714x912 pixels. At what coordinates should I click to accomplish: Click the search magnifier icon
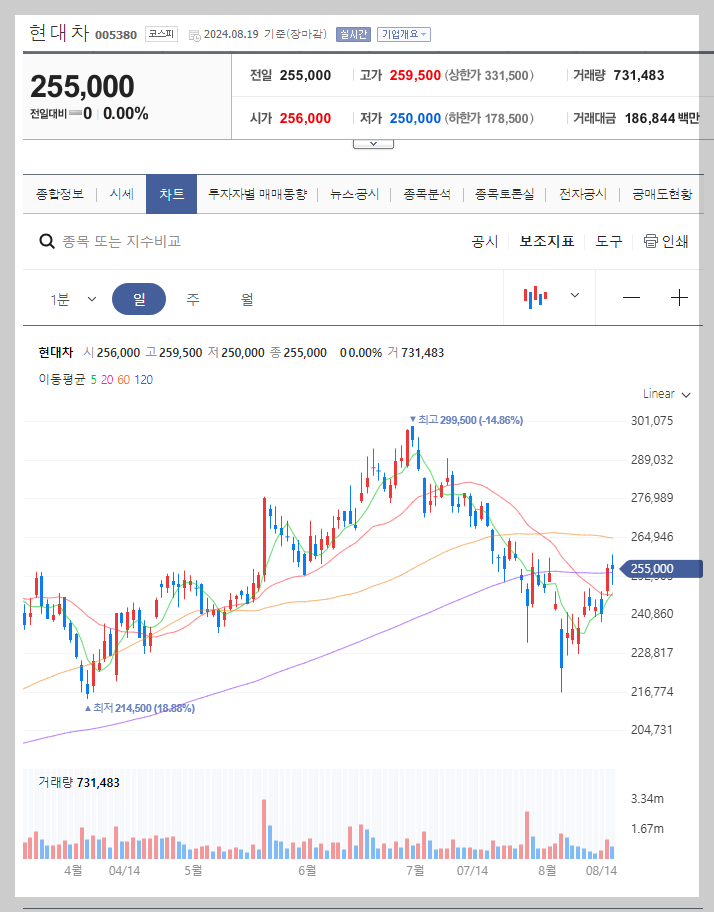(46, 241)
